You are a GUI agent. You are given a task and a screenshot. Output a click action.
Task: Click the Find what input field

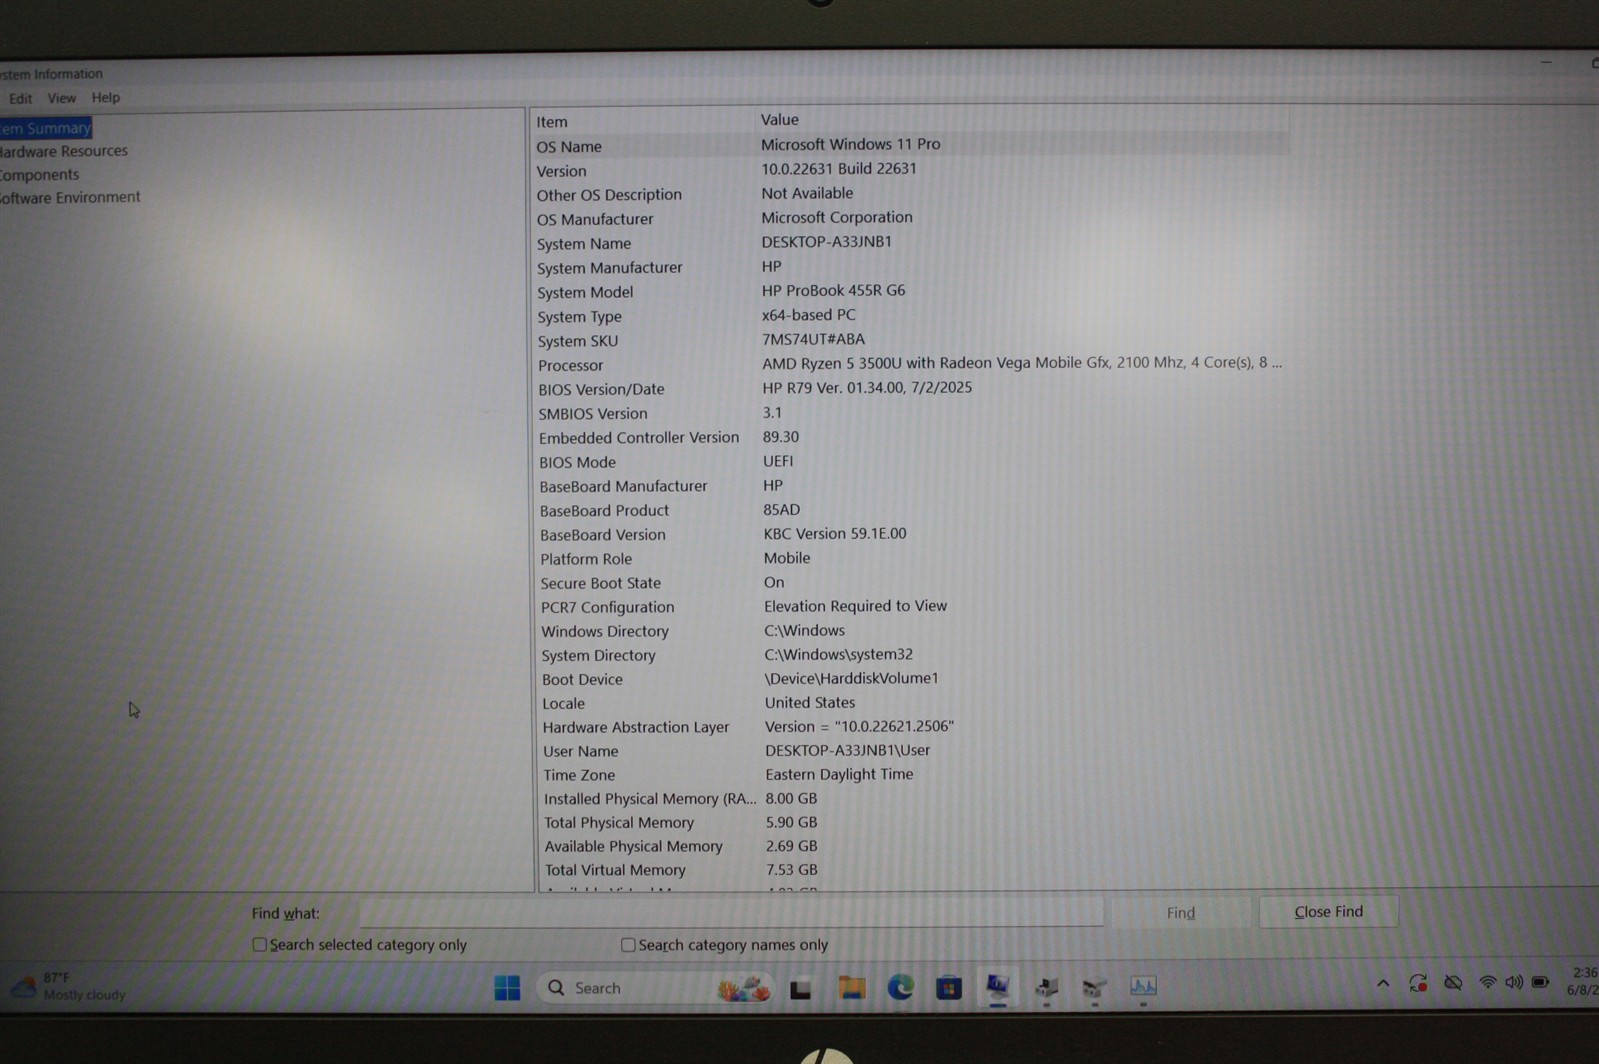[x=731, y=912]
